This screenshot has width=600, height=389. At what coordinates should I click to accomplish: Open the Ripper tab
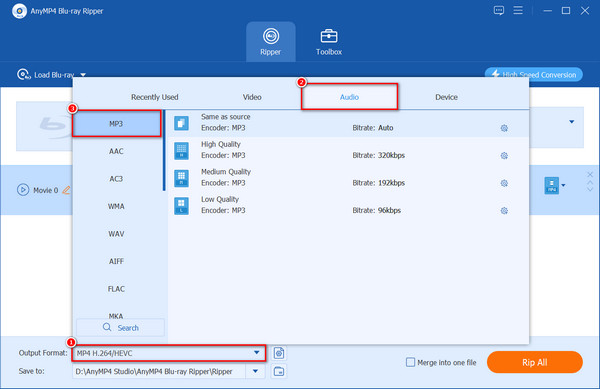271,42
